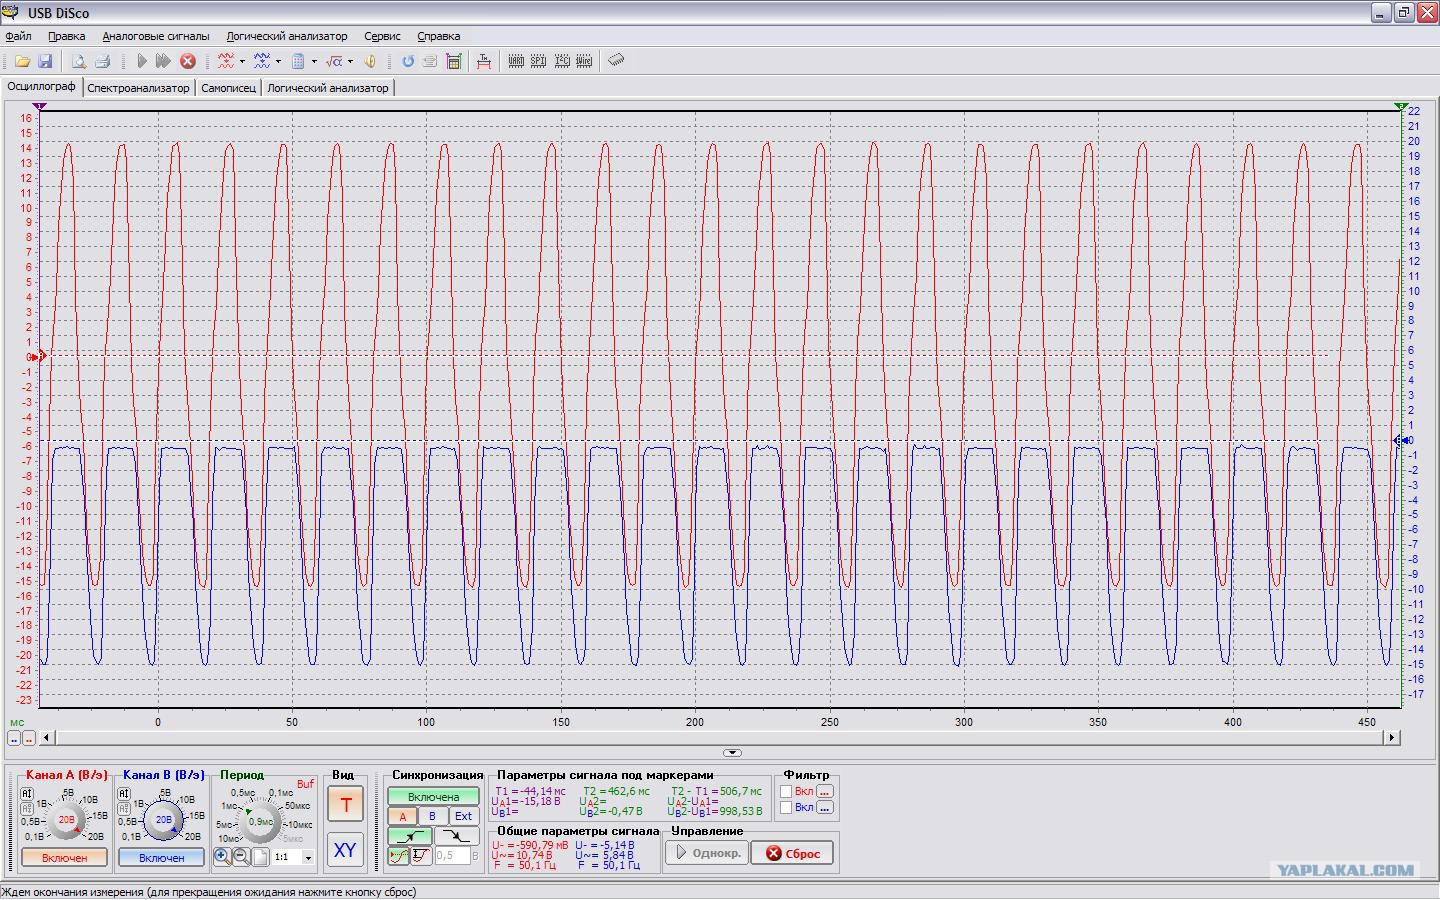Start measurement with the play icon
The image size is (1440, 900).
tap(141, 61)
